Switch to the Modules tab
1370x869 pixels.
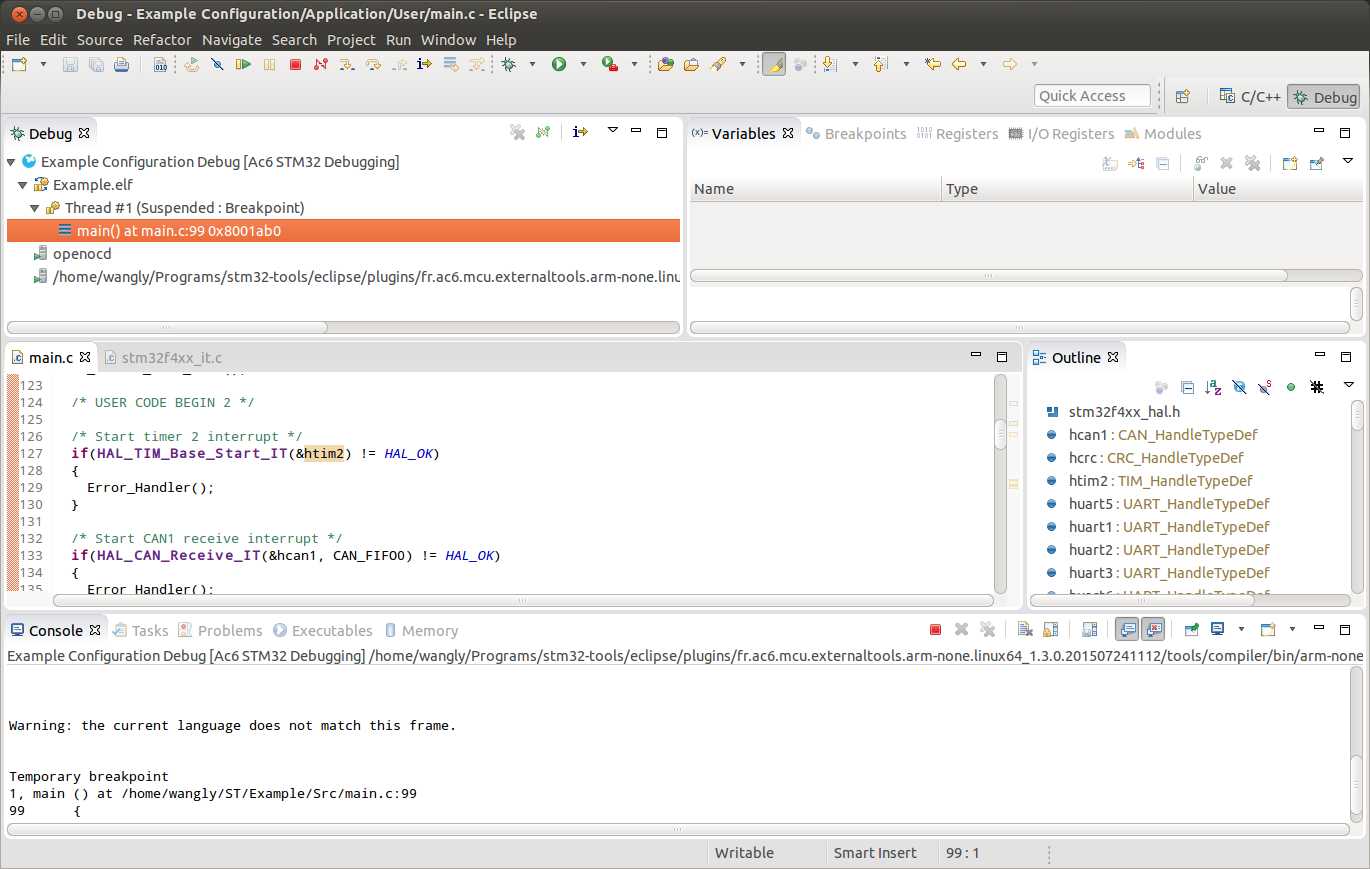click(1163, 134)
